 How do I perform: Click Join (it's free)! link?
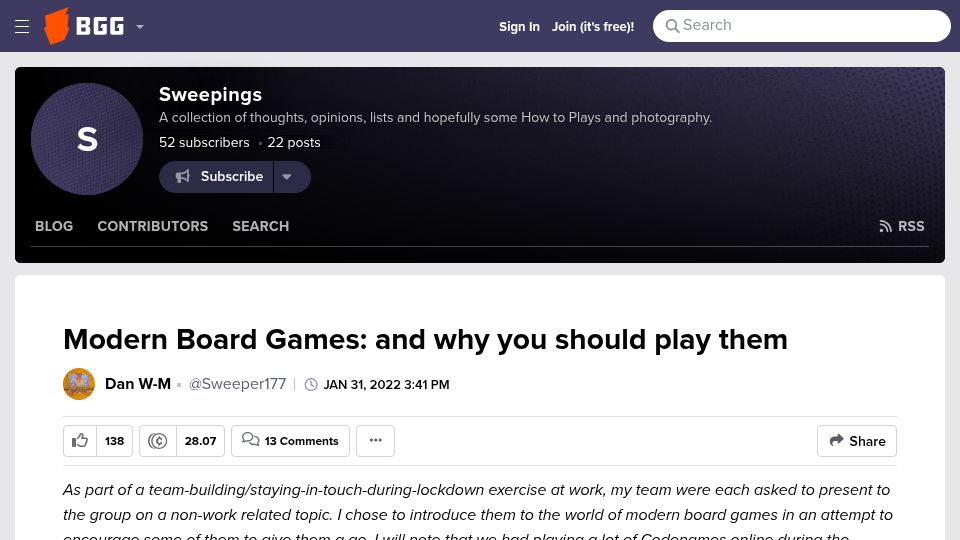pos(593,26)
